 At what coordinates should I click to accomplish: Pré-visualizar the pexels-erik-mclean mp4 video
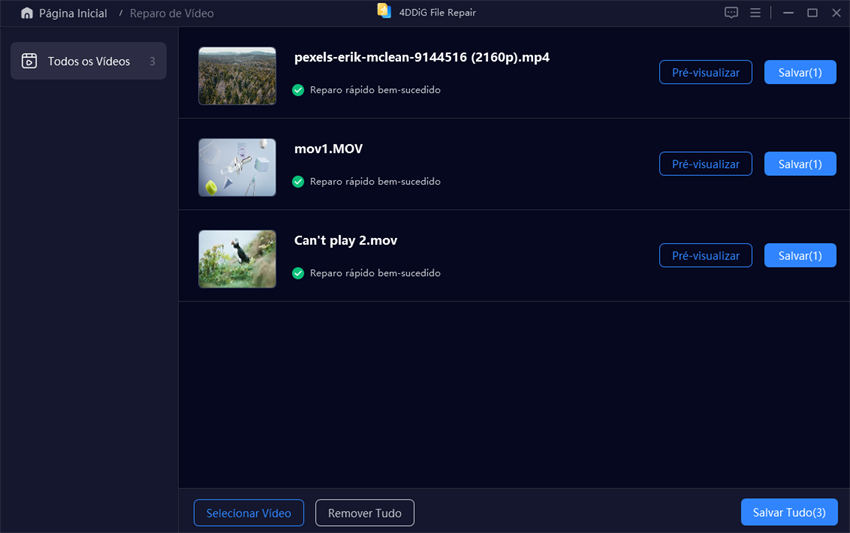point(705,72)
